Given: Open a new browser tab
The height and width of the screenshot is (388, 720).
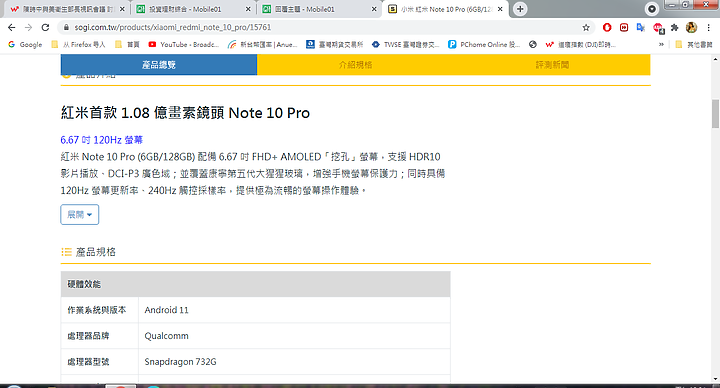Looking at the screenshot, I should (520, 9).
